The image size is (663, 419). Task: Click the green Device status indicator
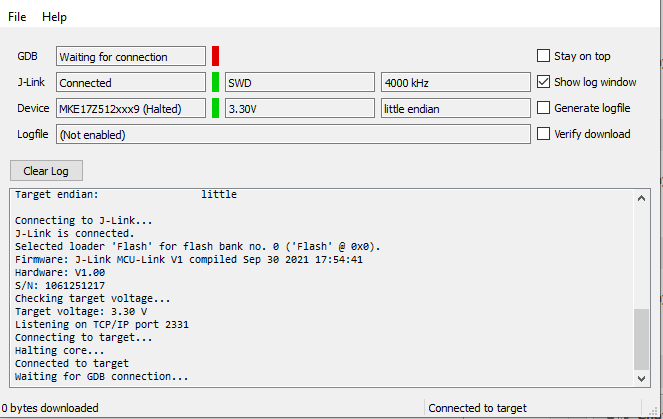(x=215, y=108)
